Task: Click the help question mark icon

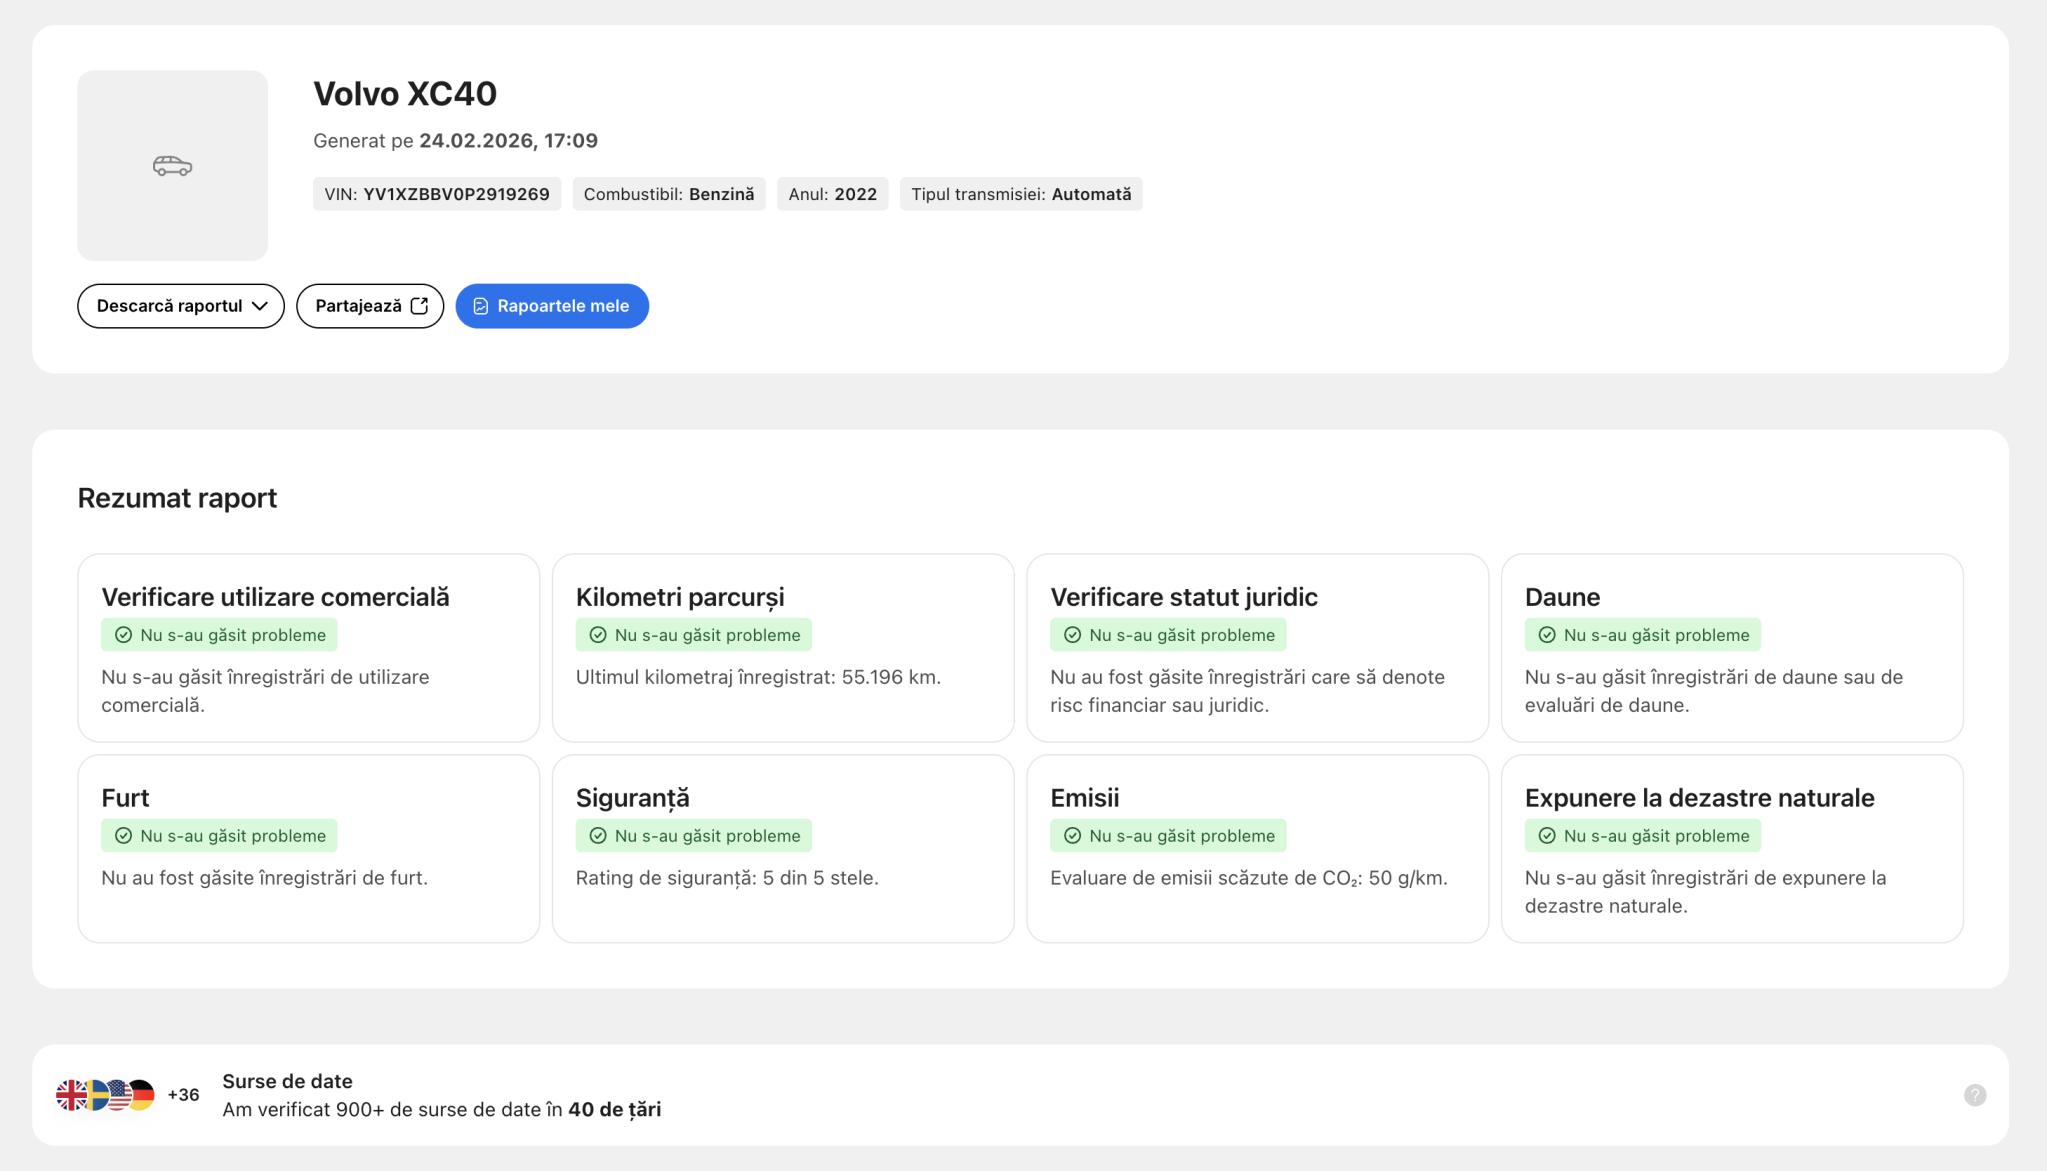Action: [x=1974, y=1095]
